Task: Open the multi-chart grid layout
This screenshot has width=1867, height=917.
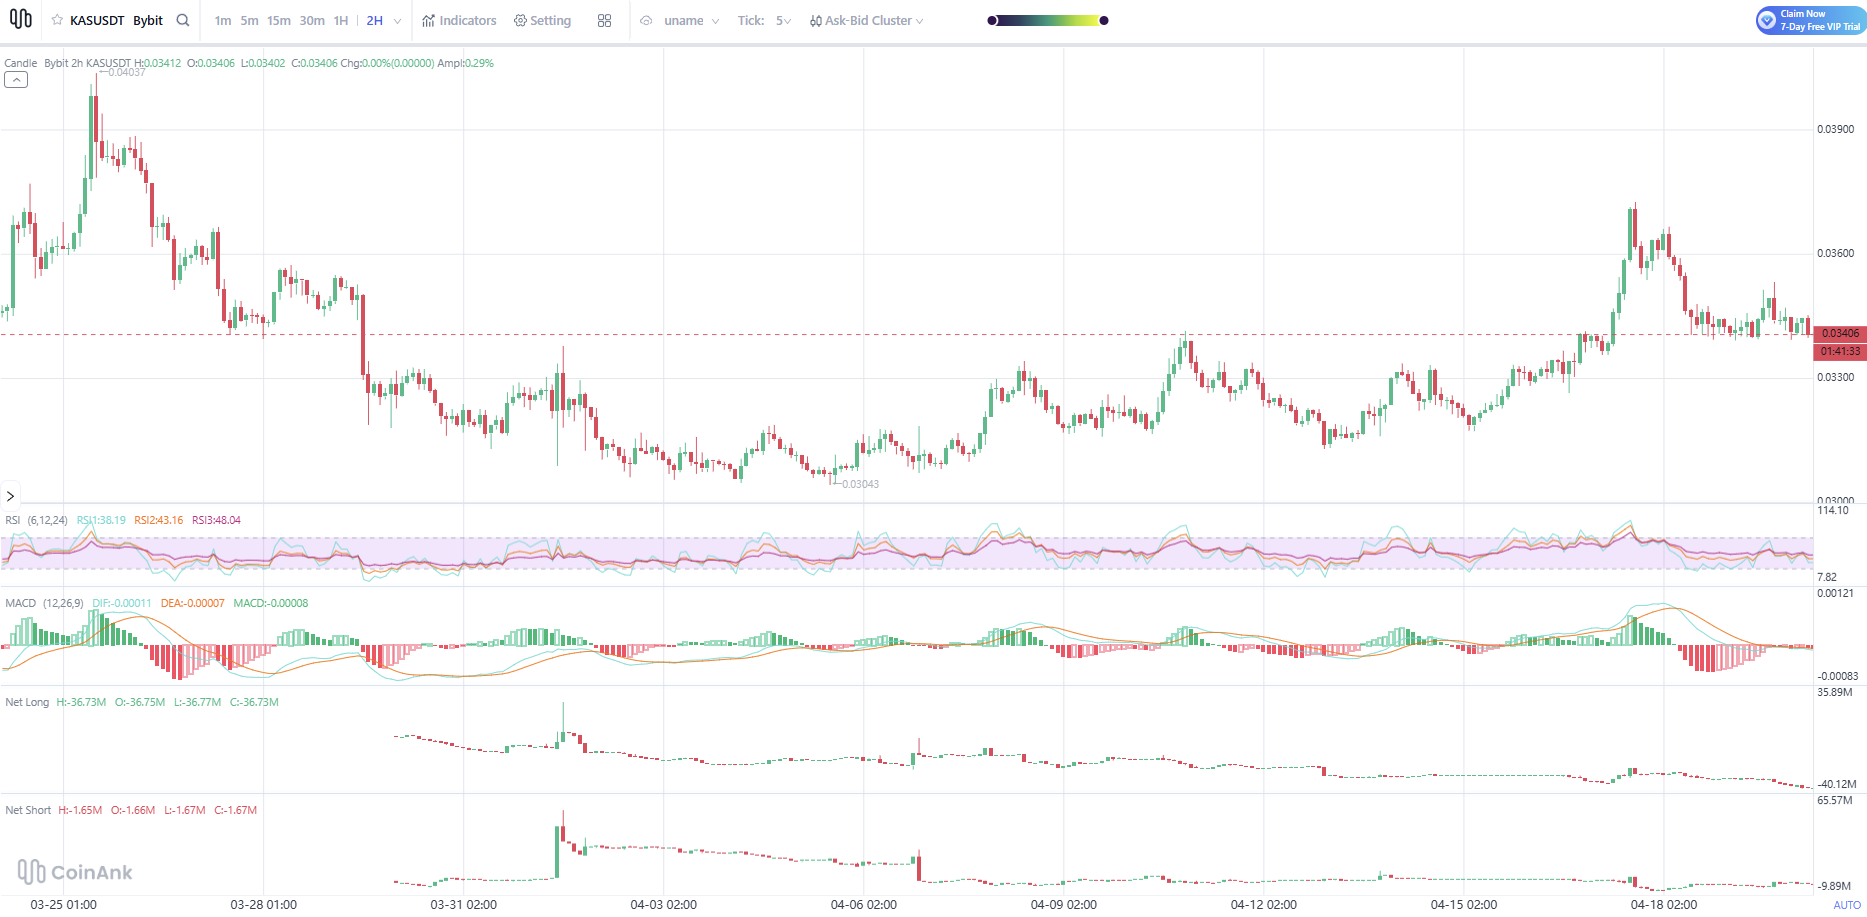Action: click(604, 20)
